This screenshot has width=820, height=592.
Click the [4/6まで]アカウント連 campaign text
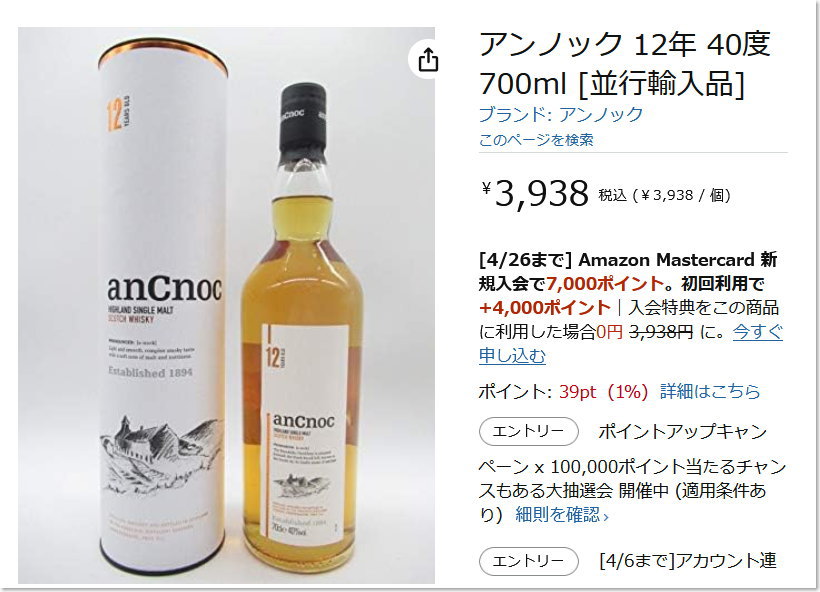tap(688, 561)
